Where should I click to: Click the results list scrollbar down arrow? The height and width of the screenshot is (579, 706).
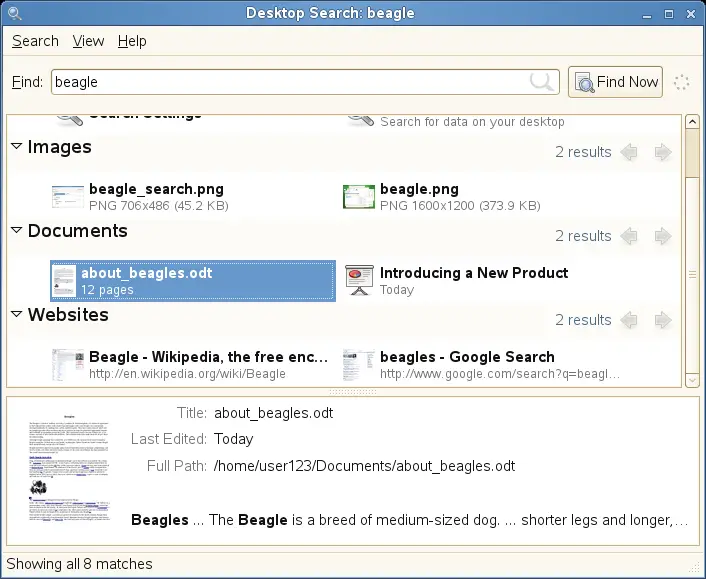coord(692,380)
